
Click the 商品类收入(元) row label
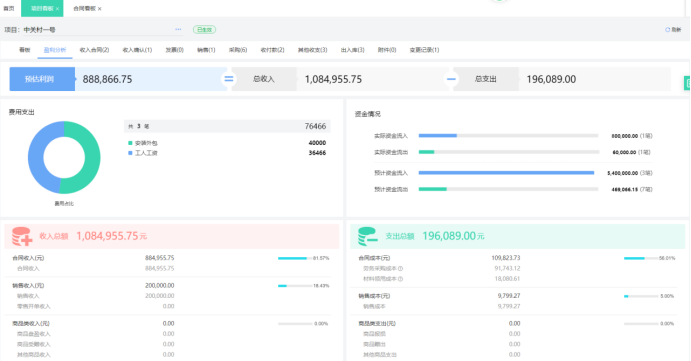[31, 324]
